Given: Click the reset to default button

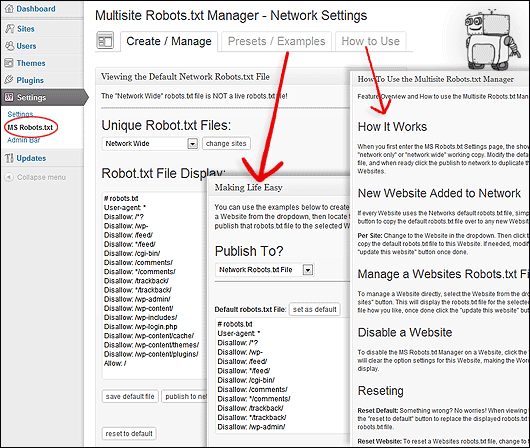Looking at the screenshot, I should tap(129, 433).
